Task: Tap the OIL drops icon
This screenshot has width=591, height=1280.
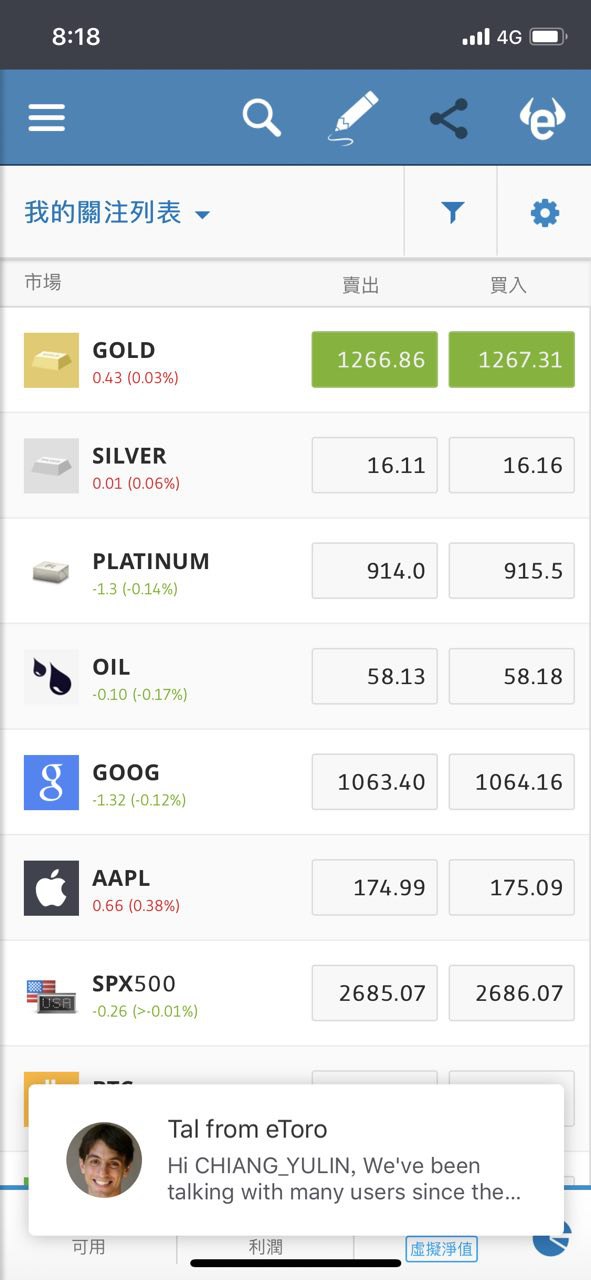Action: [x=51, y=677]
